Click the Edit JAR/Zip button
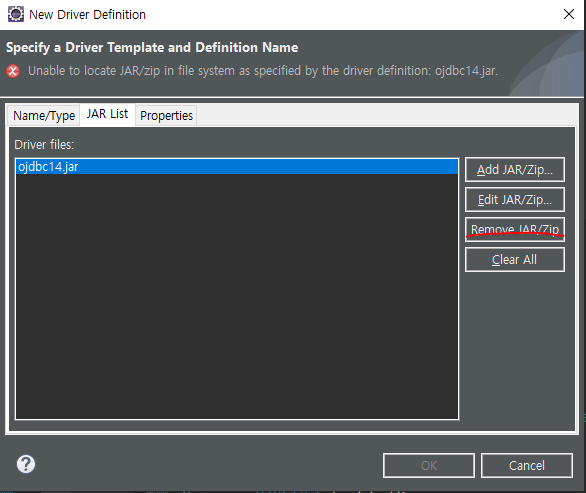The image size is (586, 493). pyautogui.click(x=515, y=200)
